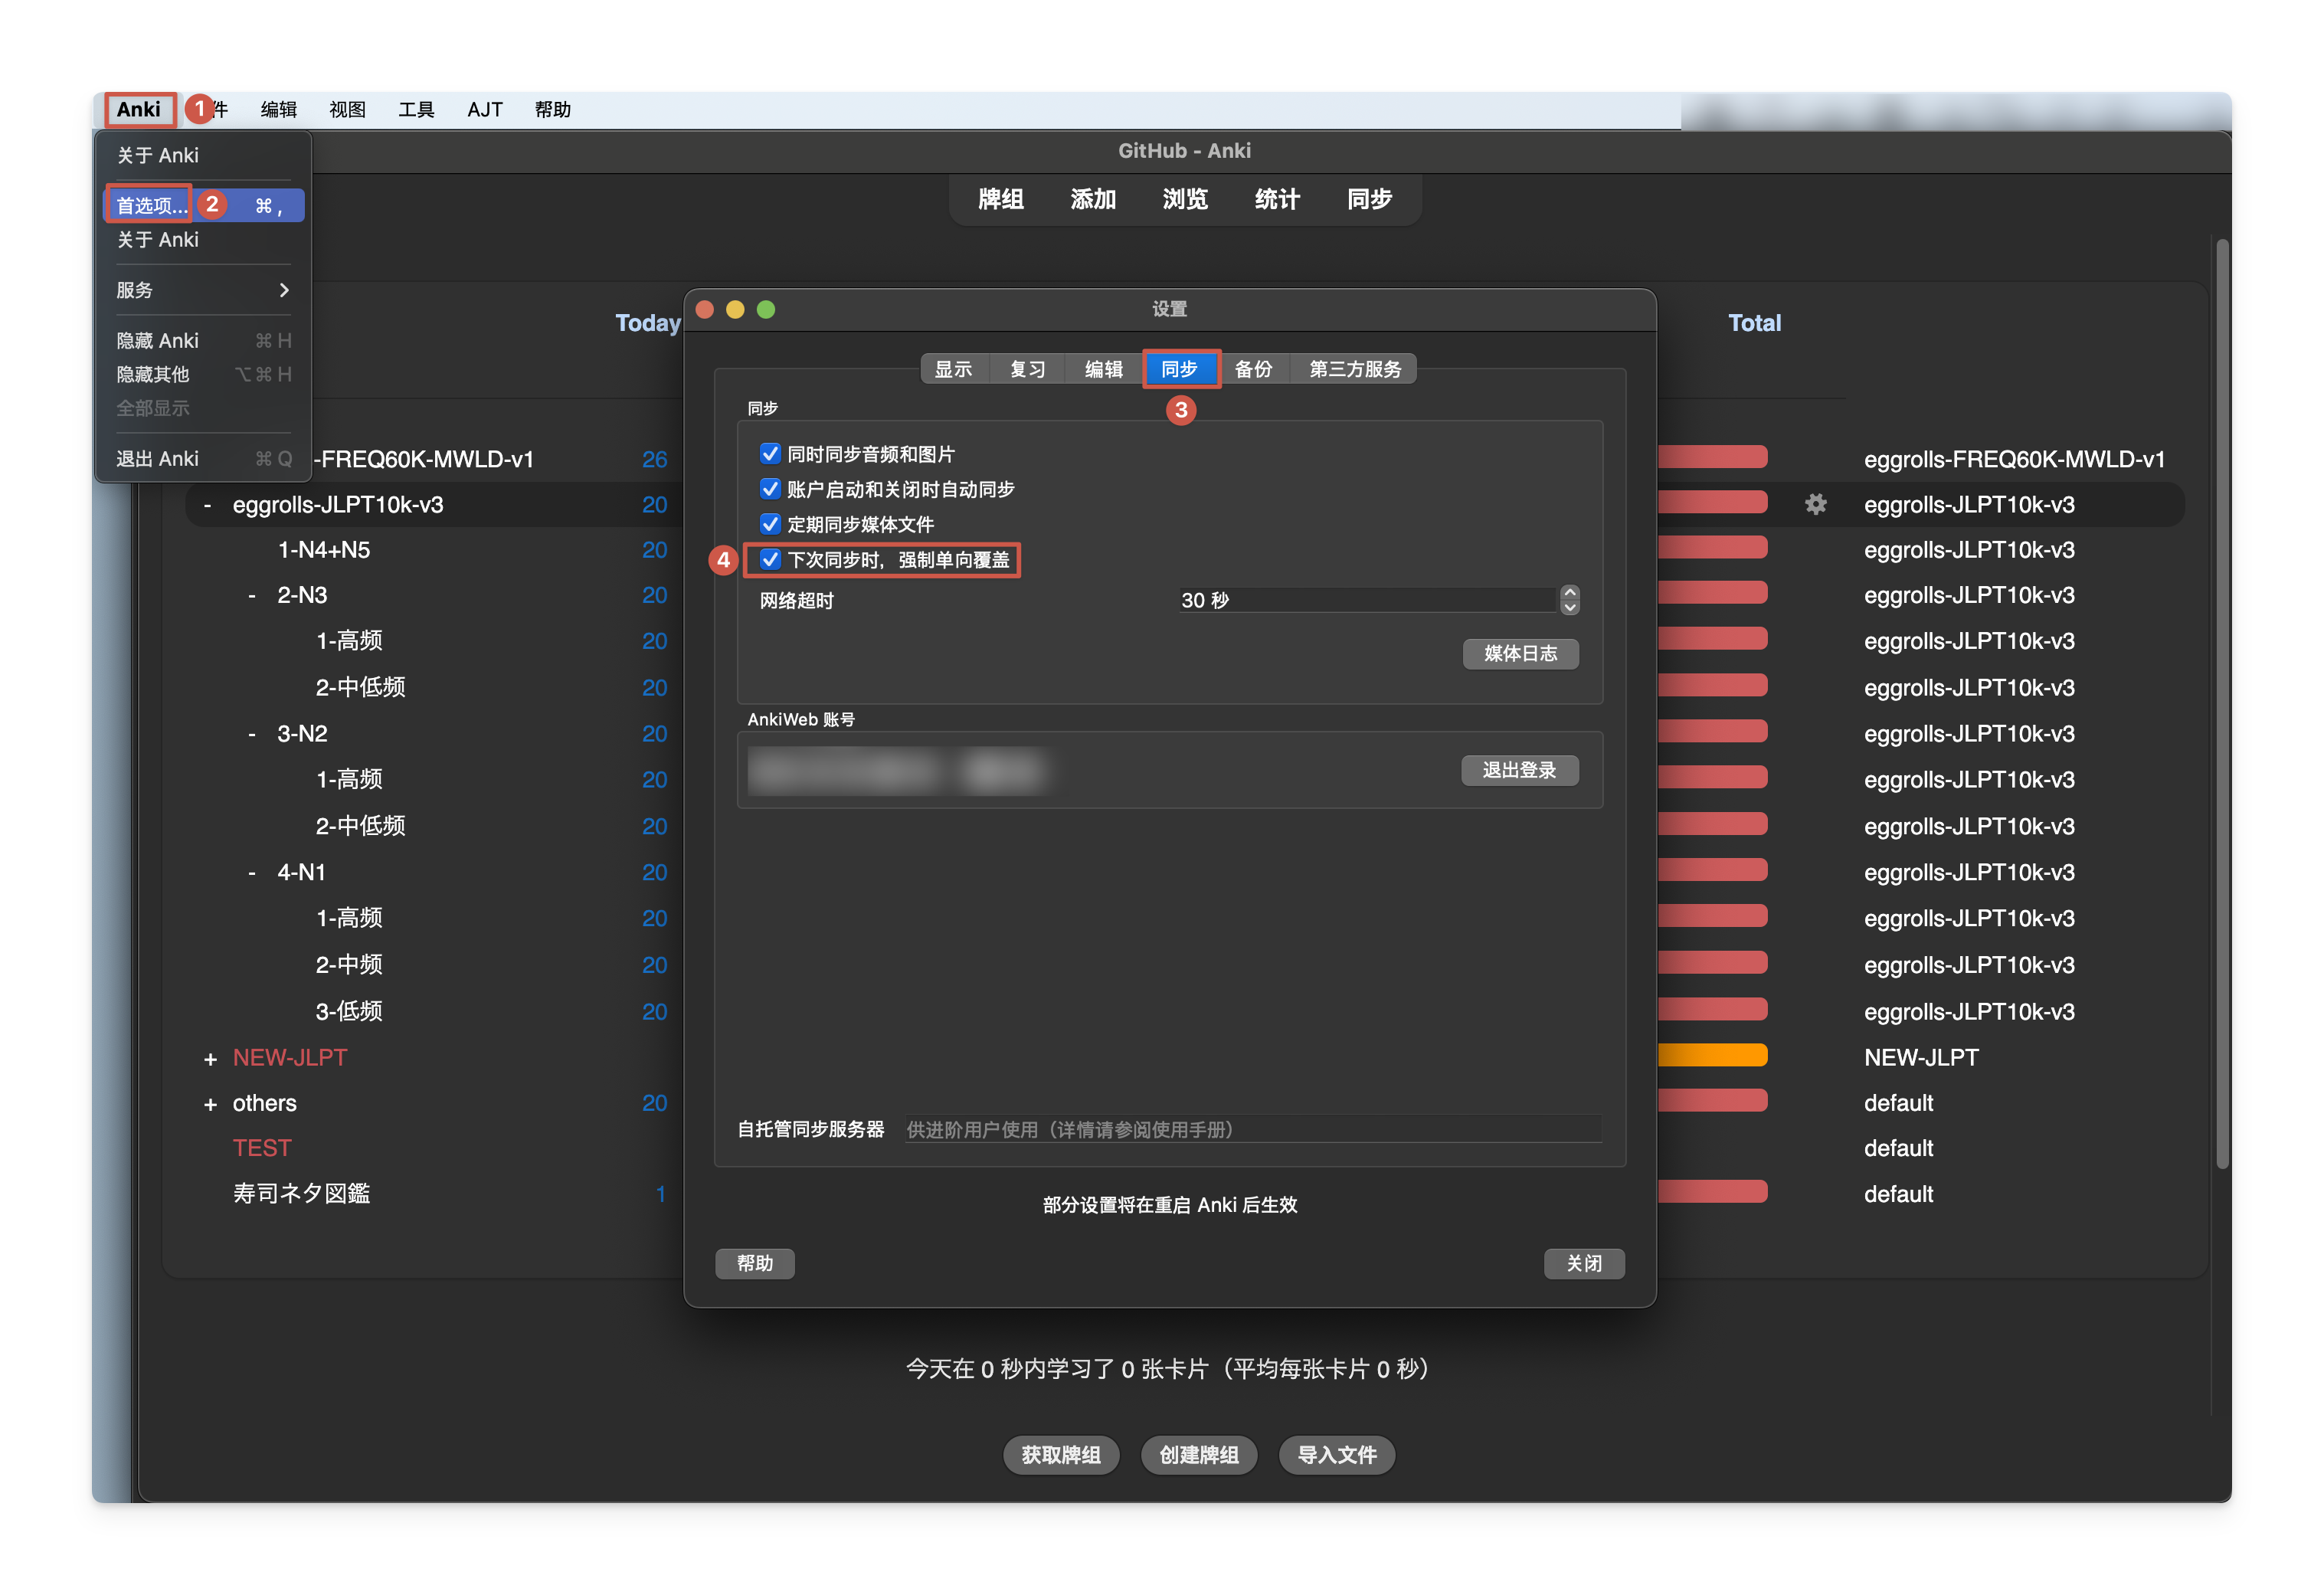The width and height of the screenshot is (2324, 1595).
Task: Click the green zoom dot of settings dialog
Action: [x=766, y=309]
